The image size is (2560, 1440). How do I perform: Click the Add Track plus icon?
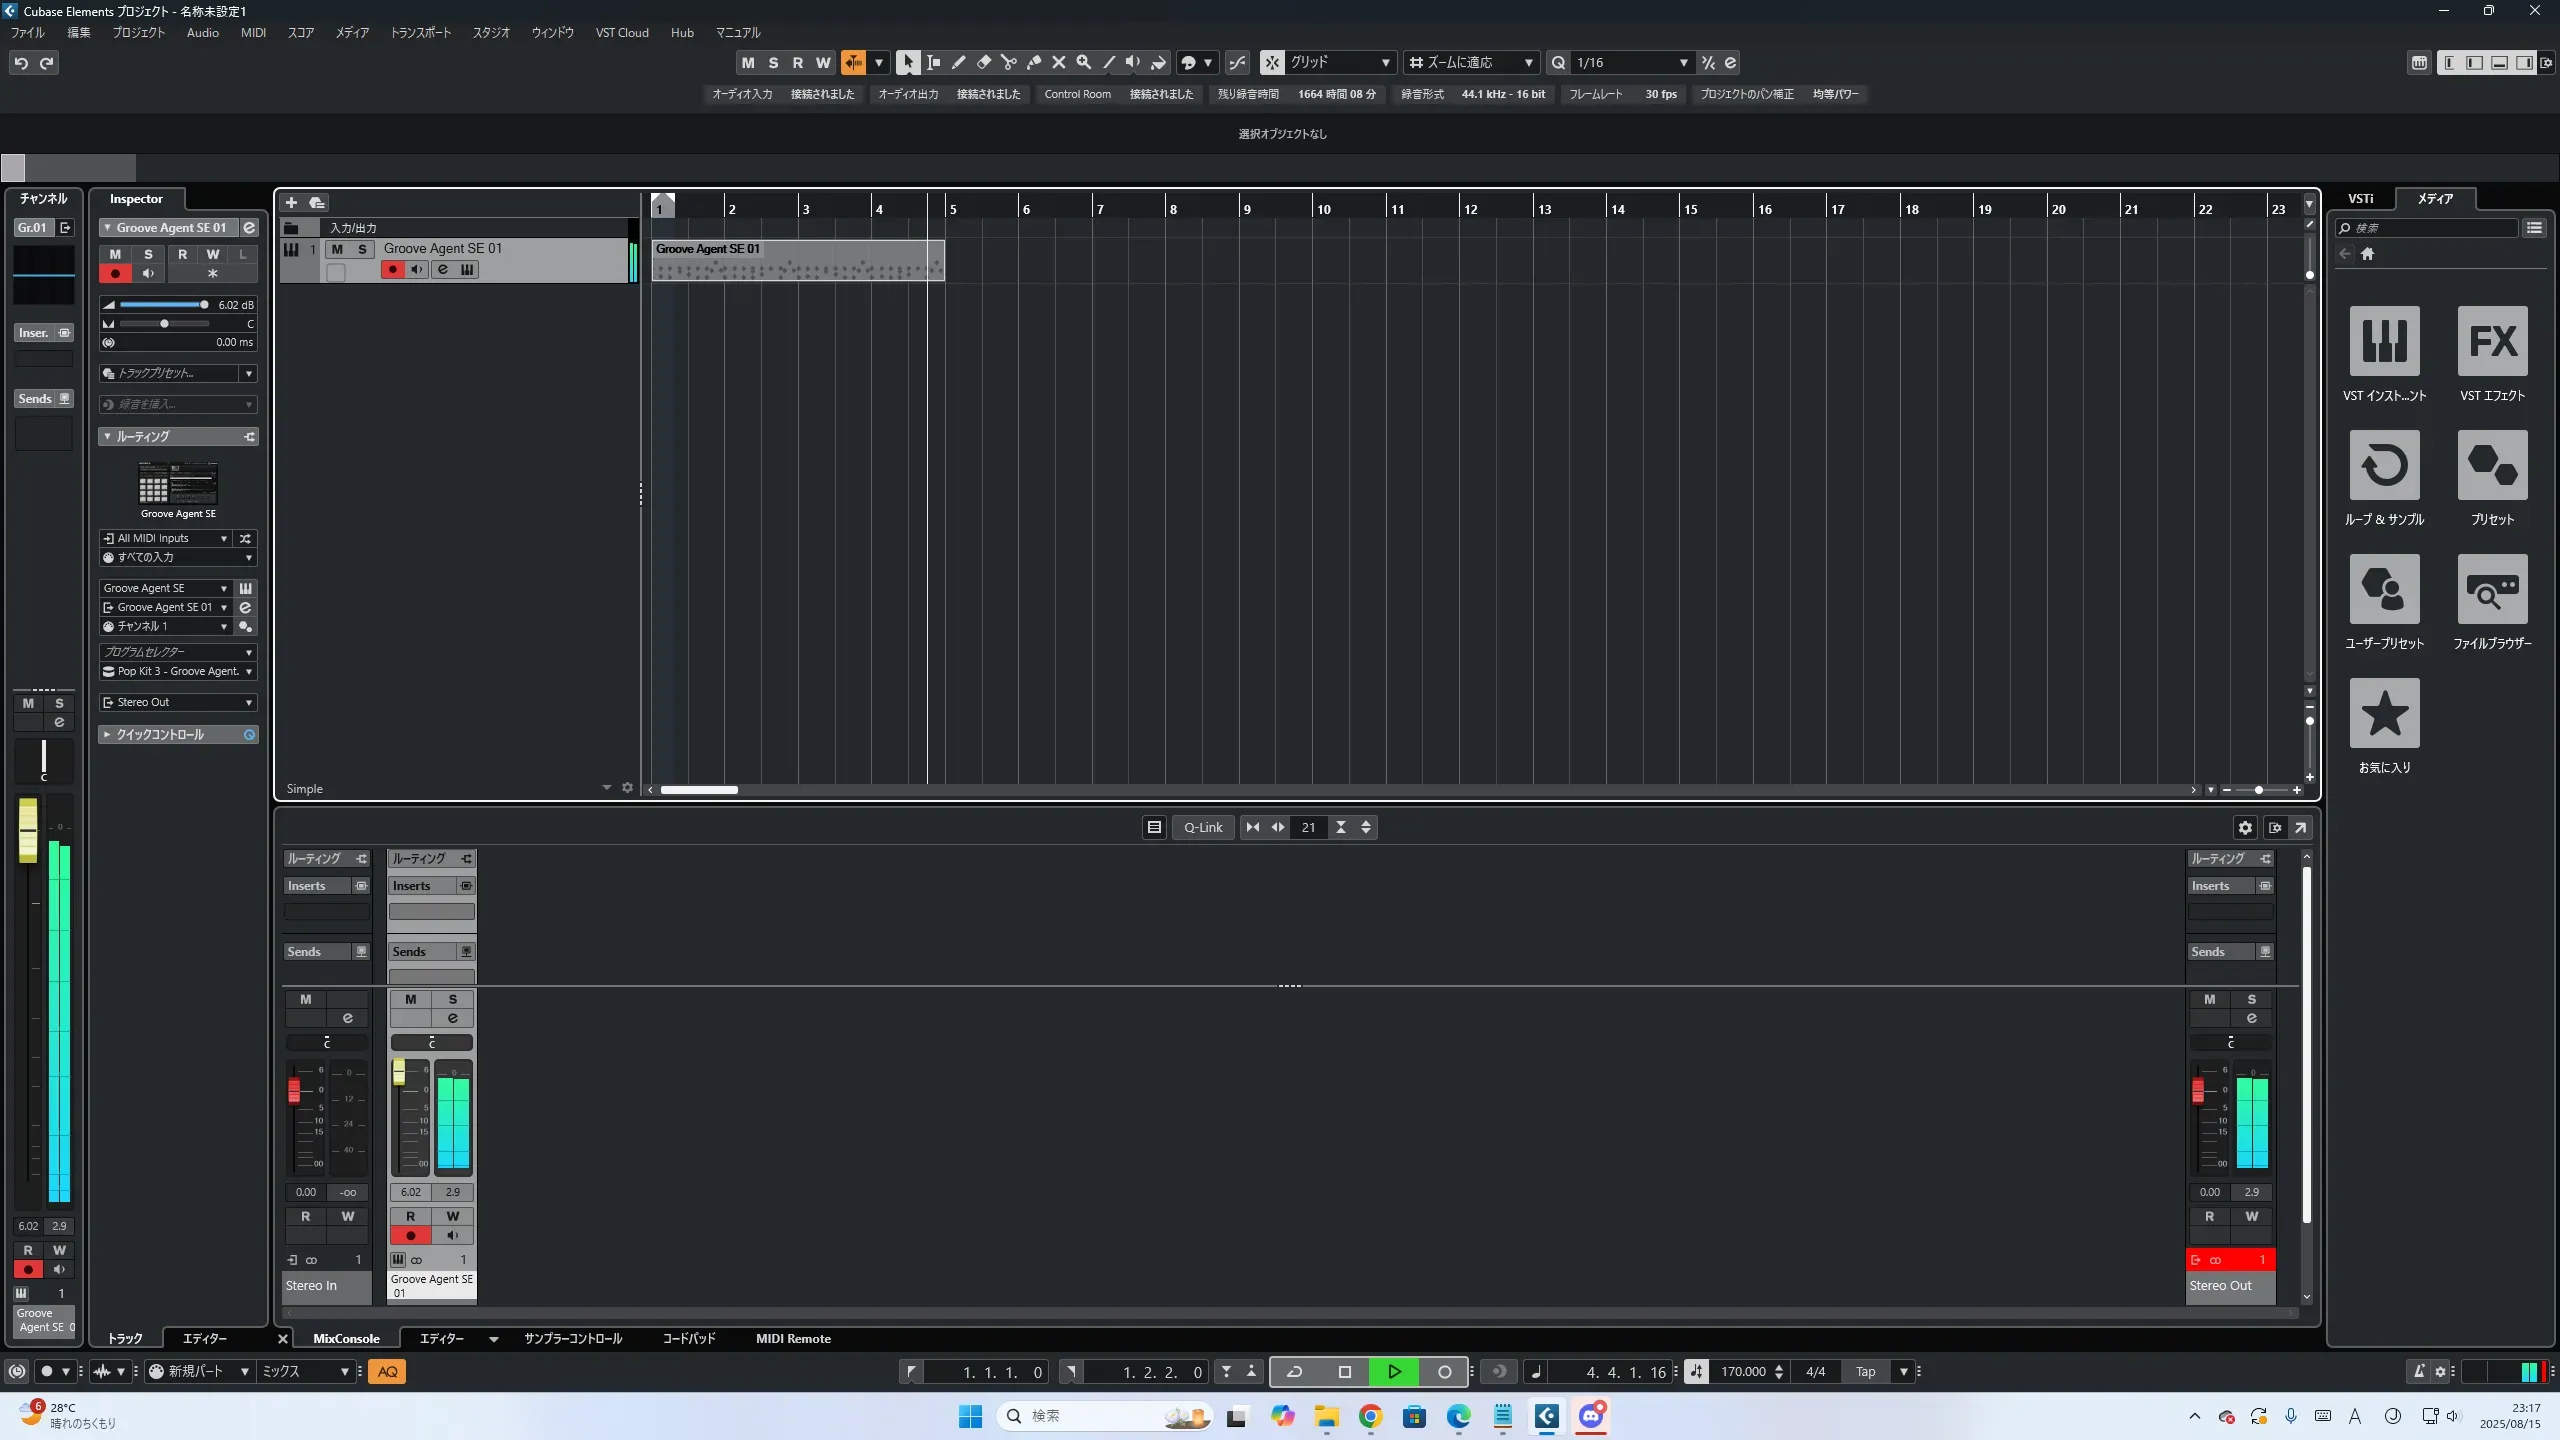click(291, 202)
